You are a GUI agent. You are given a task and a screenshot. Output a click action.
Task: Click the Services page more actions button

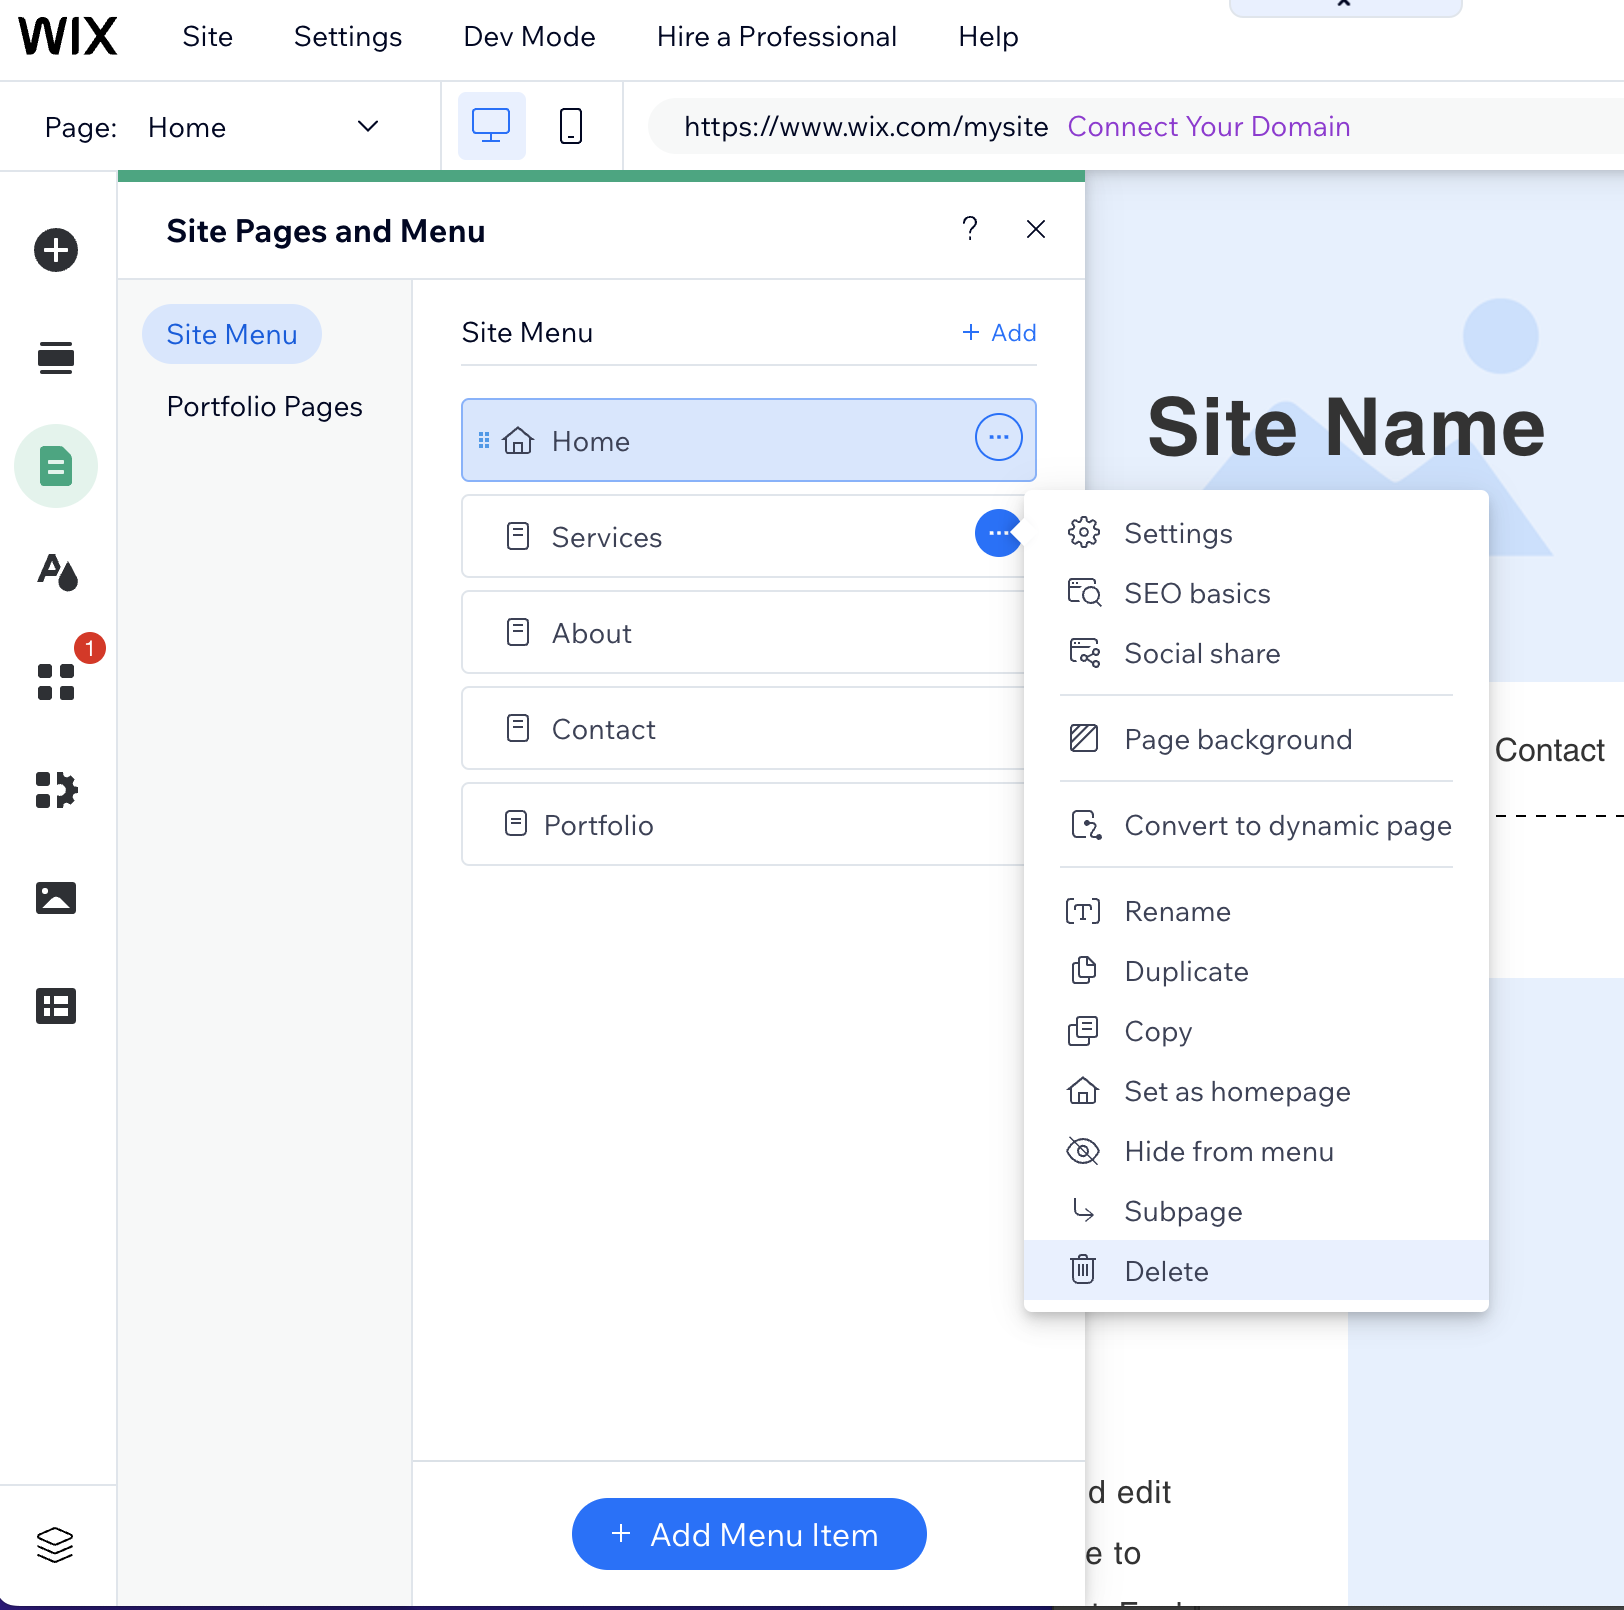click(x=997, y=534)
